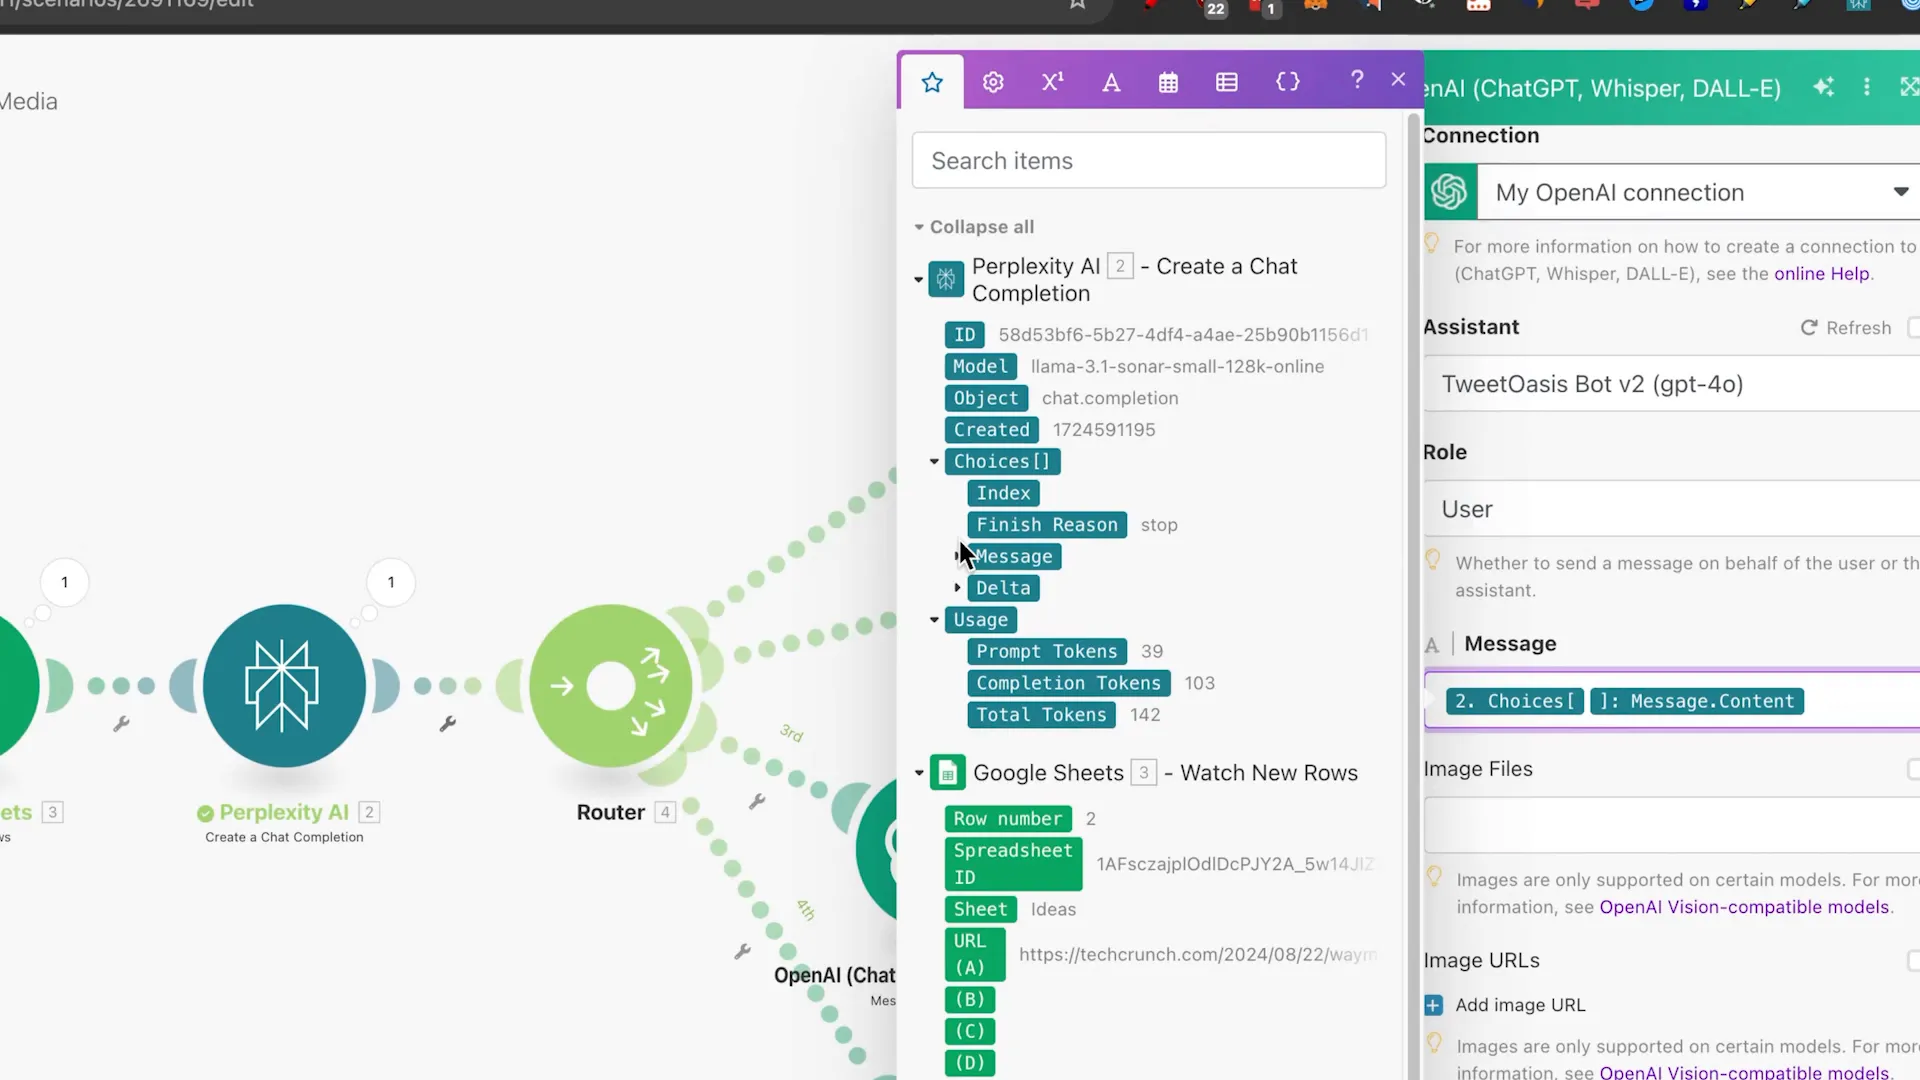
Task: Open the online Help link
Action: point(1821,274)
